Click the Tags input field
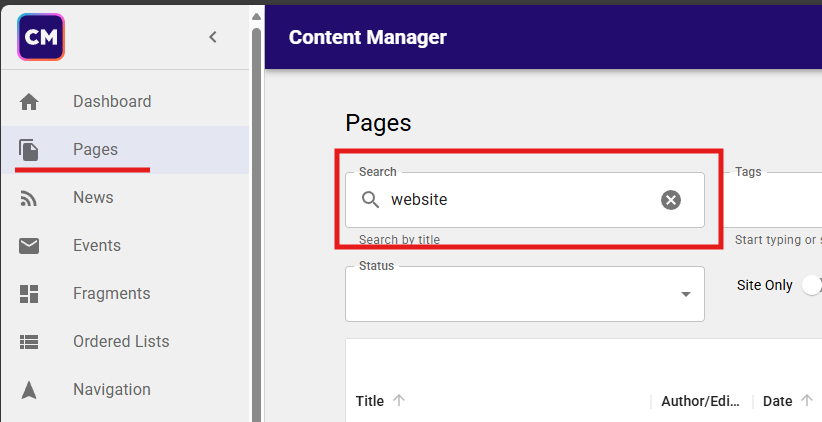This screenshot has height=422, width=822. click(773, 200)
